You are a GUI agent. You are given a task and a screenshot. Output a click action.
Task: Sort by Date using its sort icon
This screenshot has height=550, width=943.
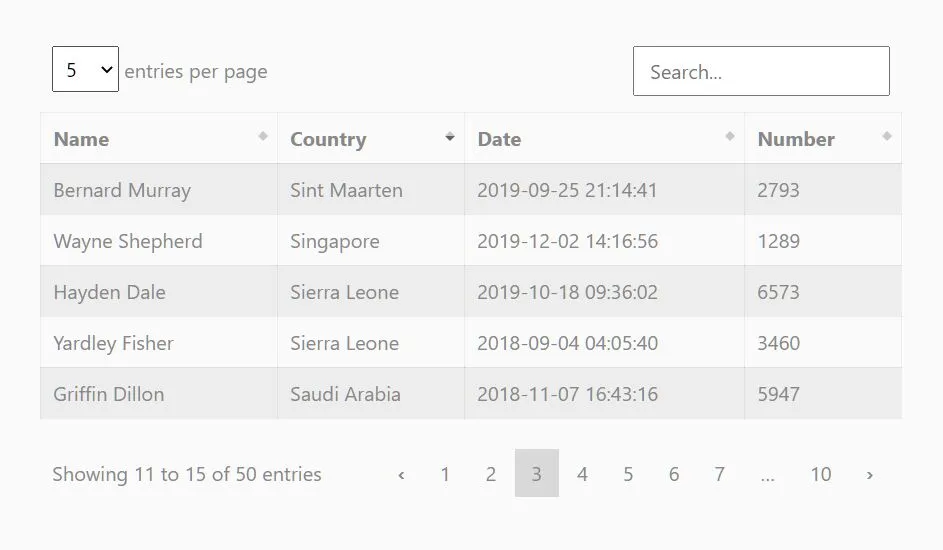(x=730, y=136)
